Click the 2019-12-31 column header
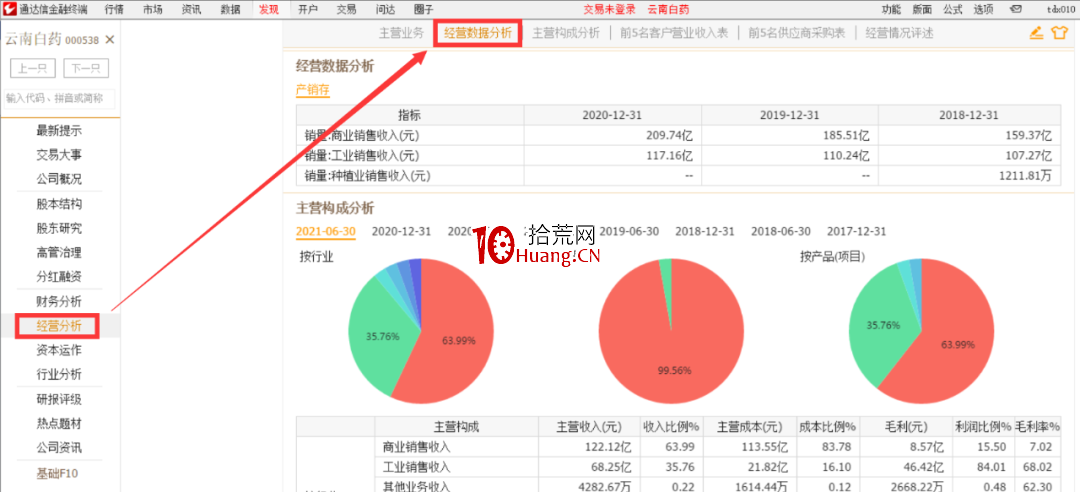The height and width of the screenshot is (492, 1080). (790, 115)
